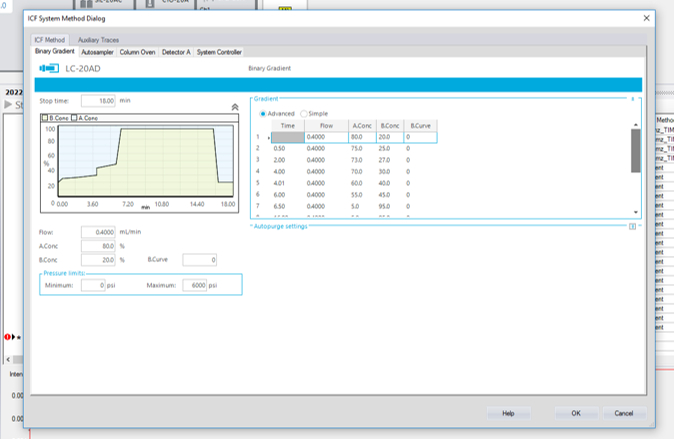674x439 pixels.
Task: Open the Auxiliary Traces tab
Action: [x=98, y=40]
